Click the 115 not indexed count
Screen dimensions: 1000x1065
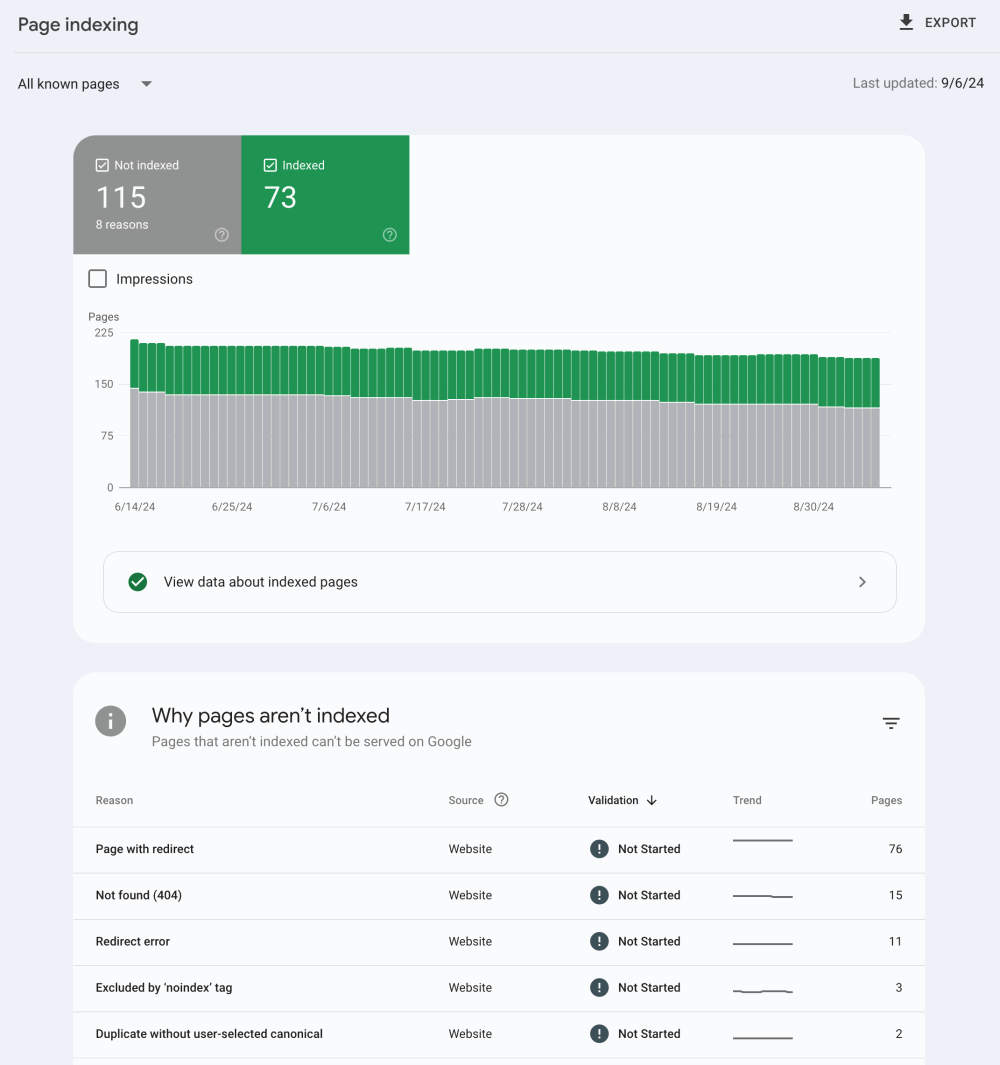click(121, 198)
